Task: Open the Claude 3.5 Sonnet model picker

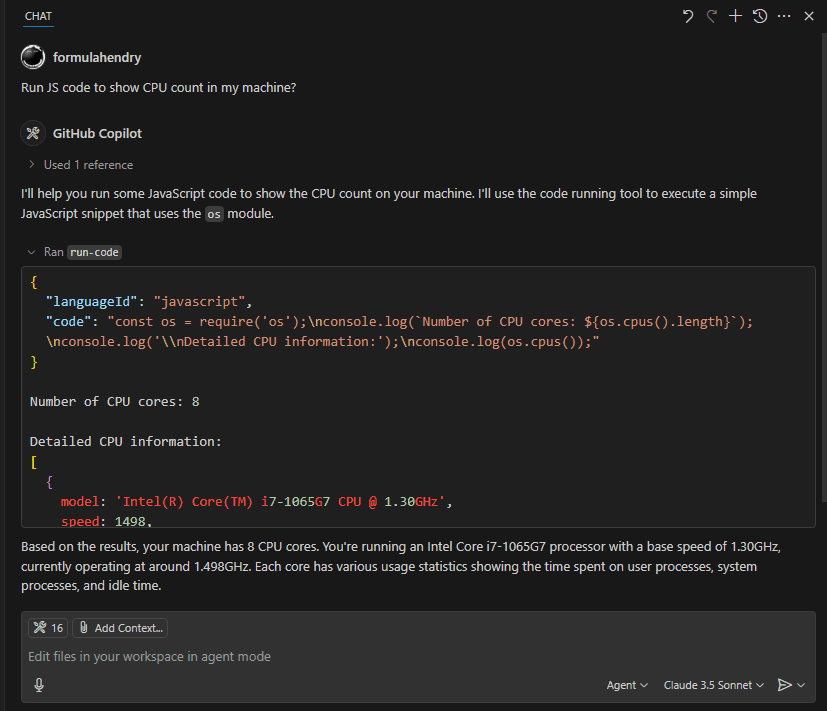Action: click(x=713, y=685)
